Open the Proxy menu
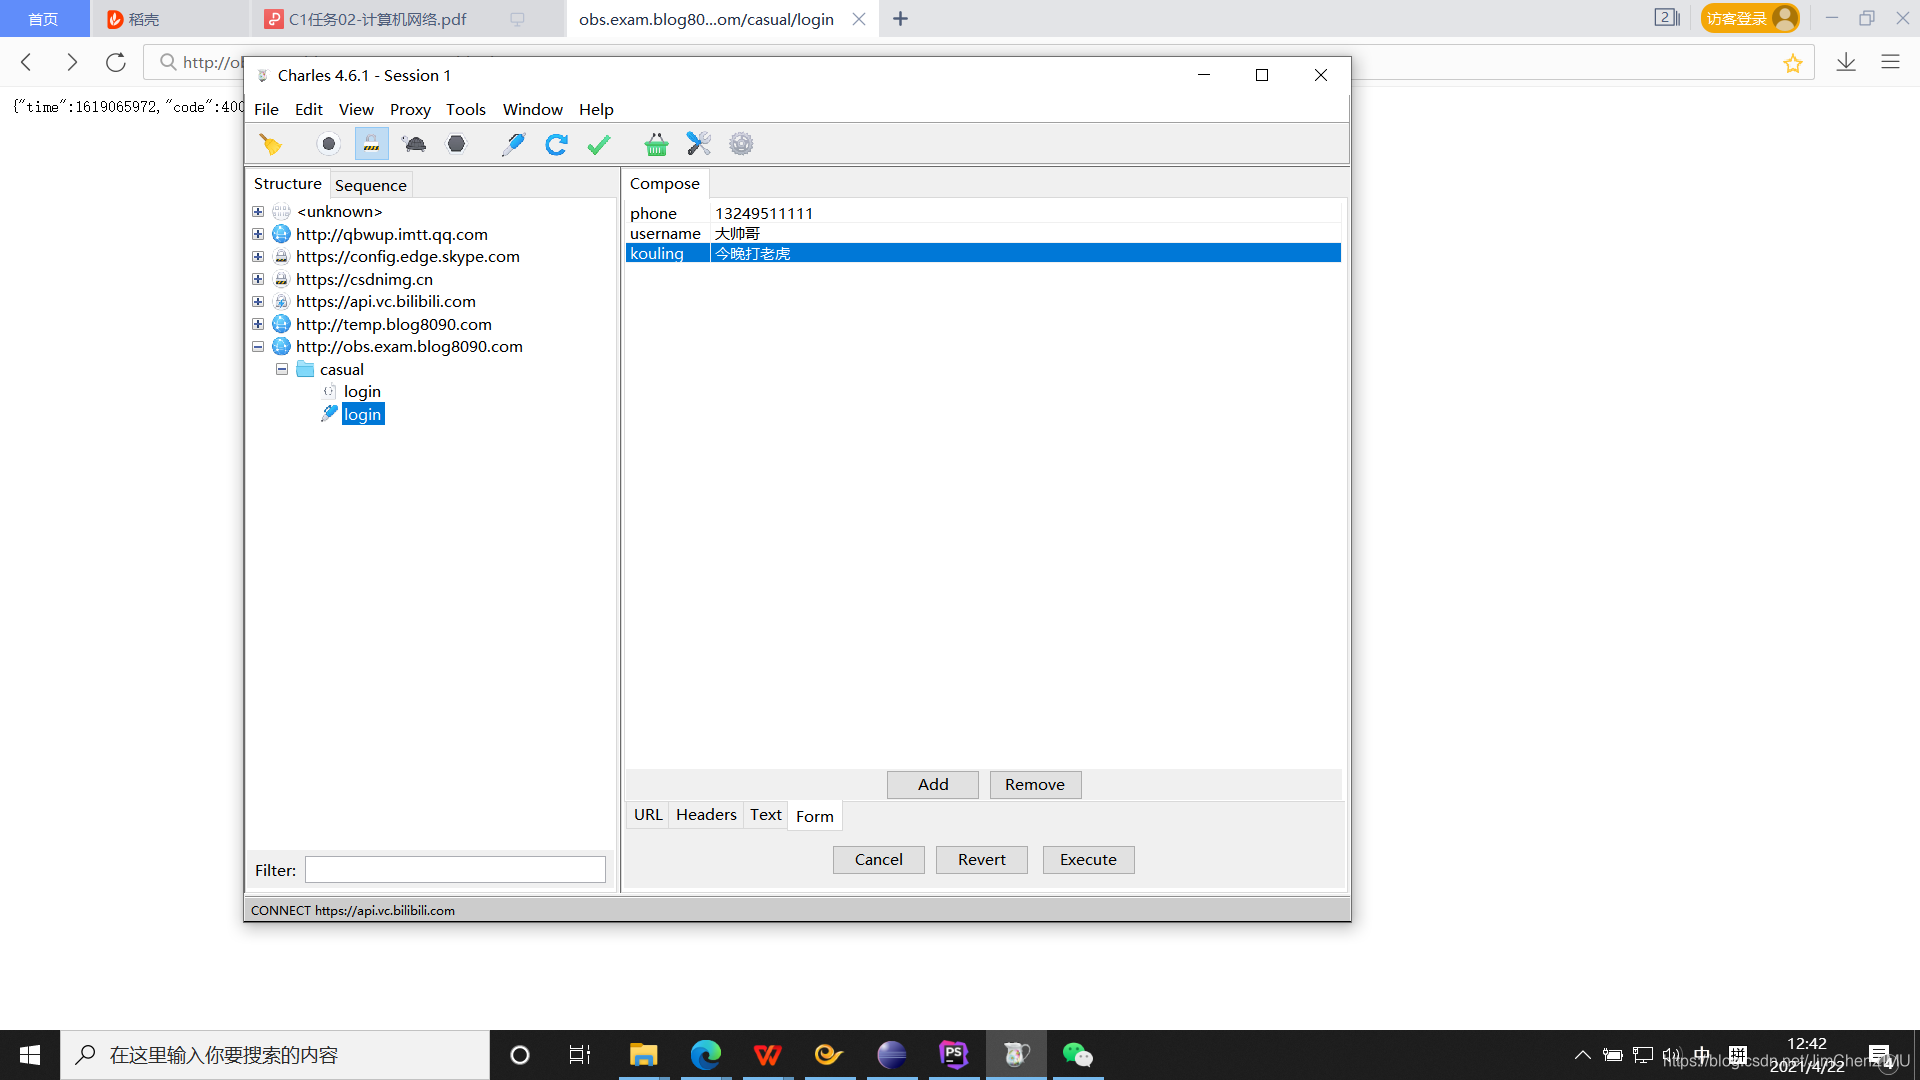Image resolution: width=1920 pixels, height=1080 pixels. click(410, 109)
